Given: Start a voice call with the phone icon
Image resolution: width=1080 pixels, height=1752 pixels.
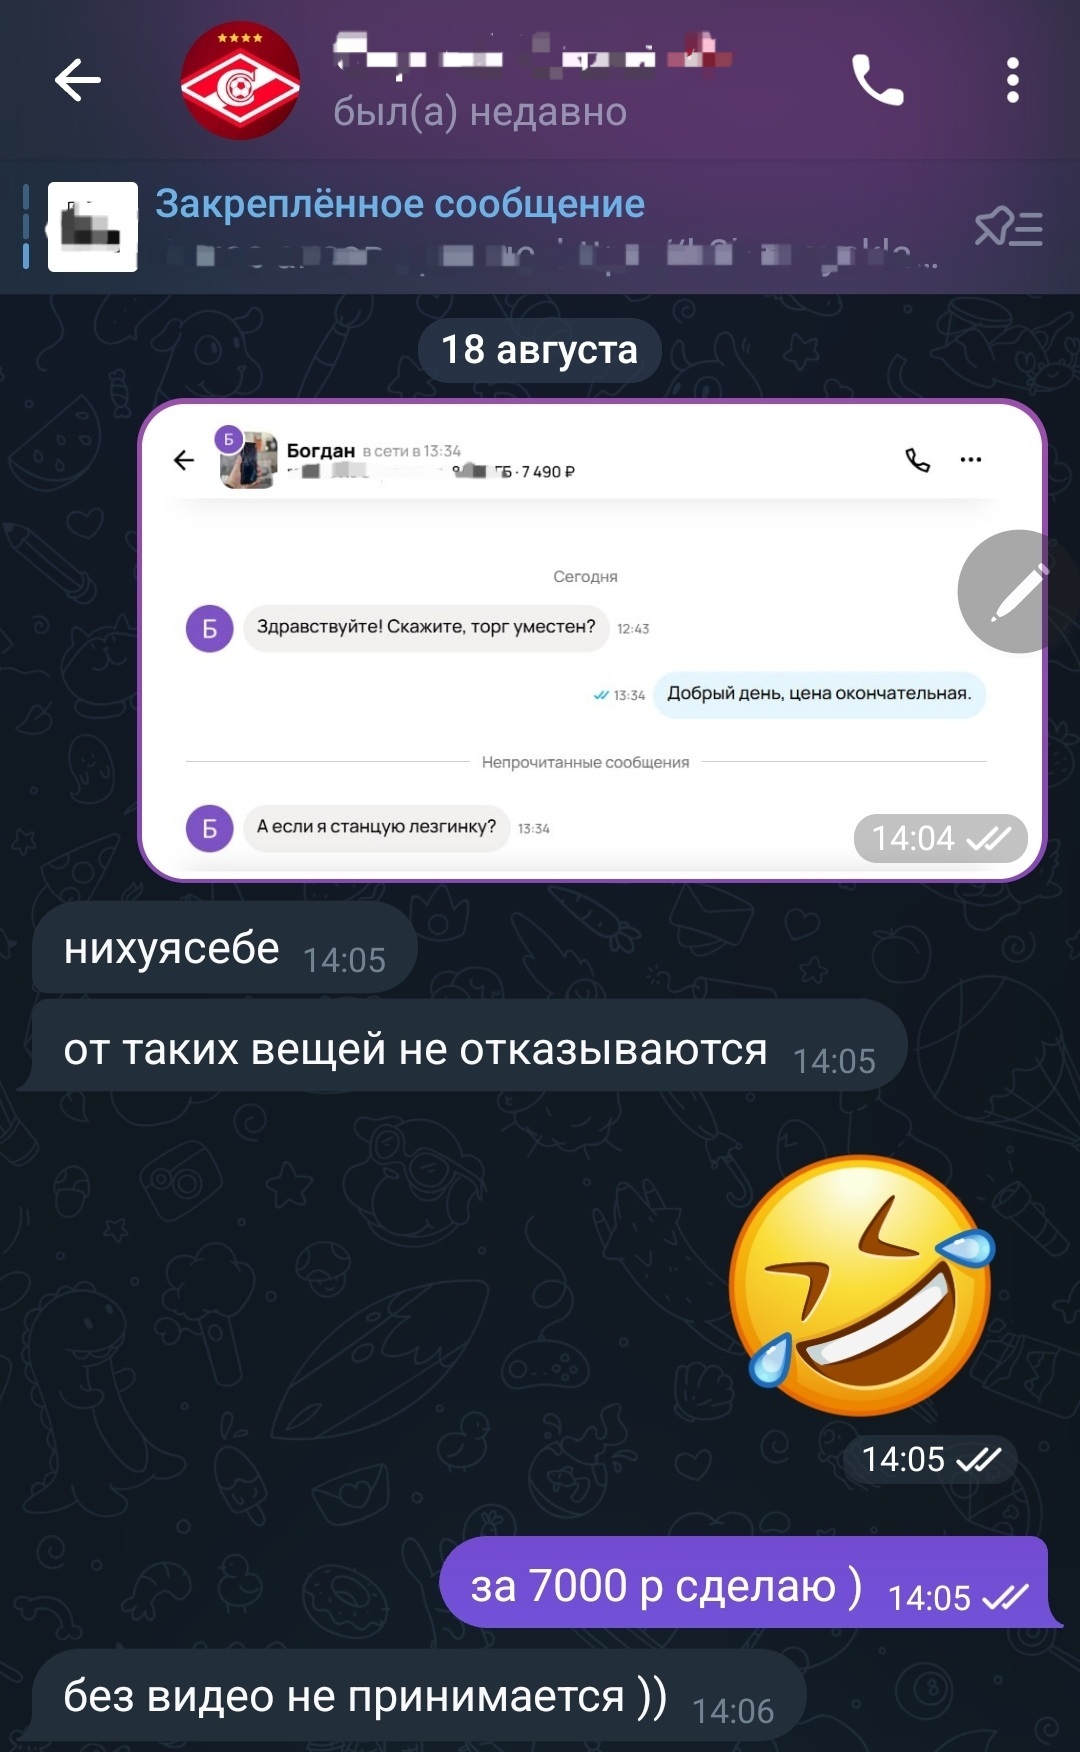Looking at the screenshot, I should [x=877, y=80].
